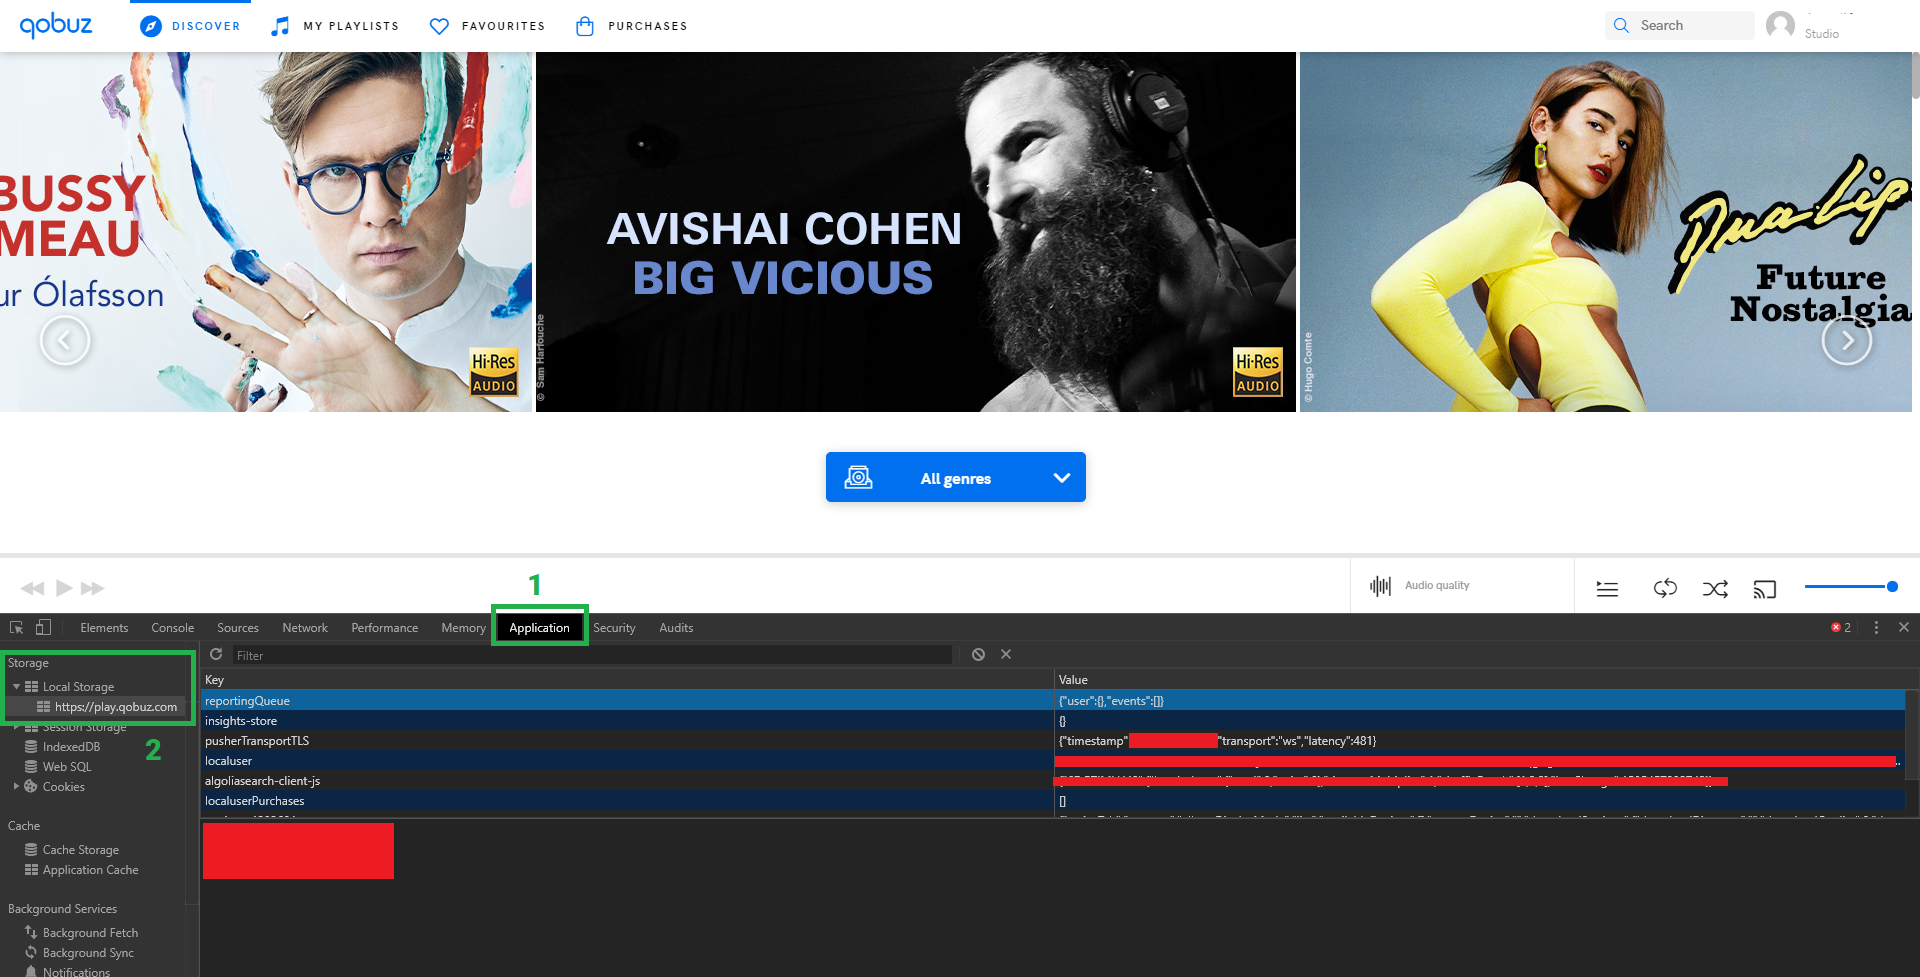This screenshot has height=977, width=1920.
Task: Collapse the Local Storage tree item
Action: 17,686
